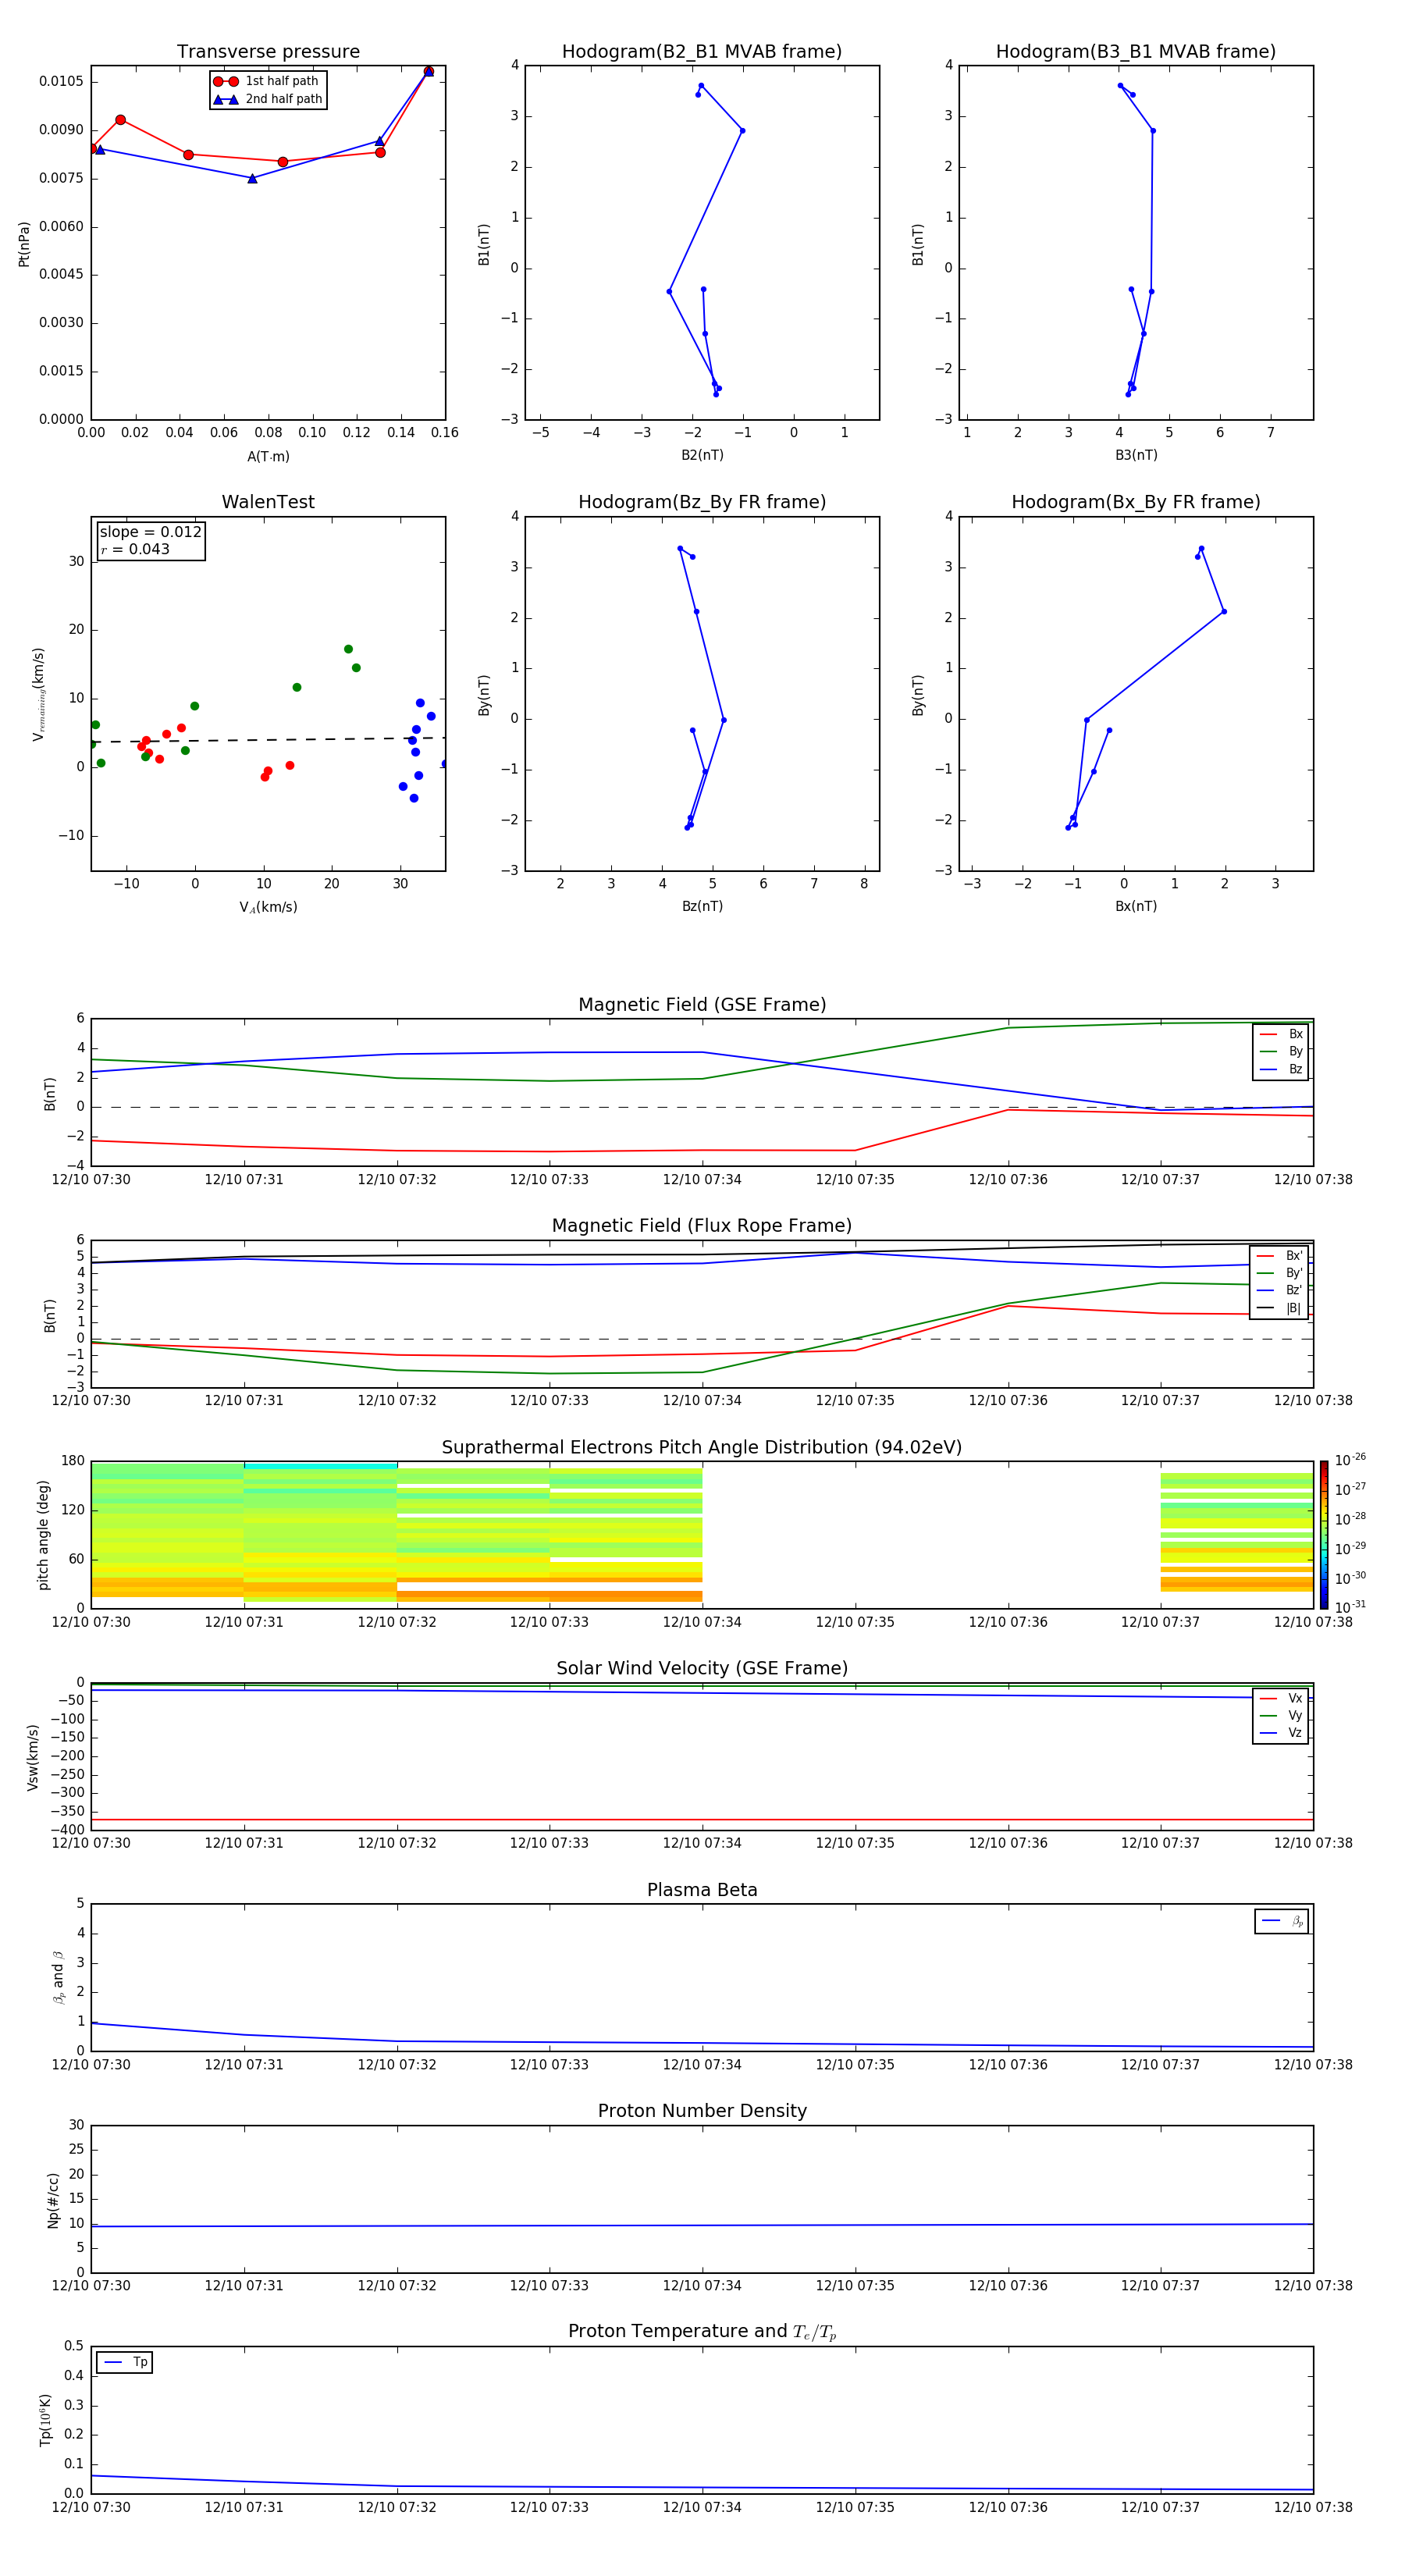Viewport: 1405px width, 2576px height.
Task: Click the 'V_A(km/s)' x-axis label
Action: pyautogui.click(x=268, y=907)
